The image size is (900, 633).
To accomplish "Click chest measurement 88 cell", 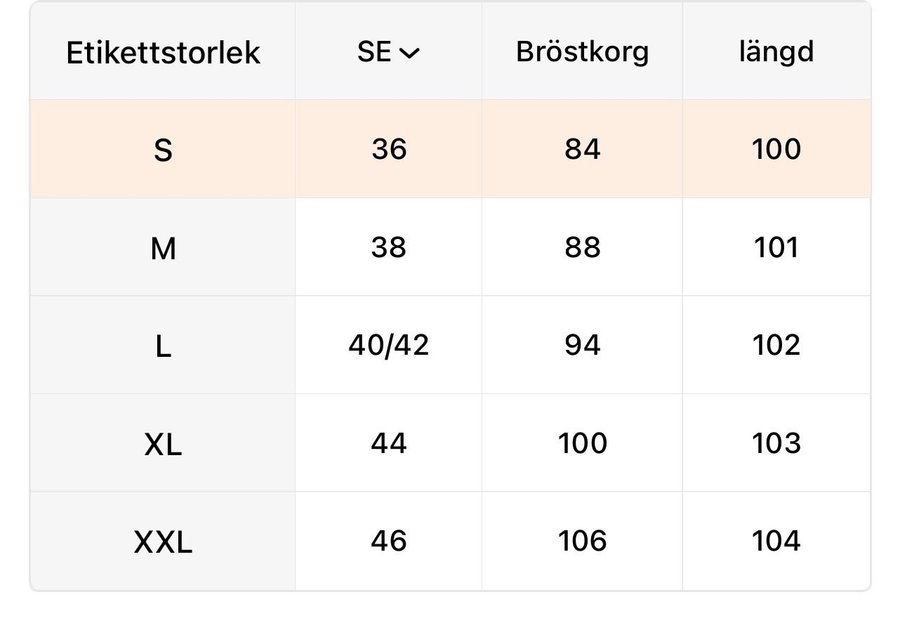I will [582, 247].
